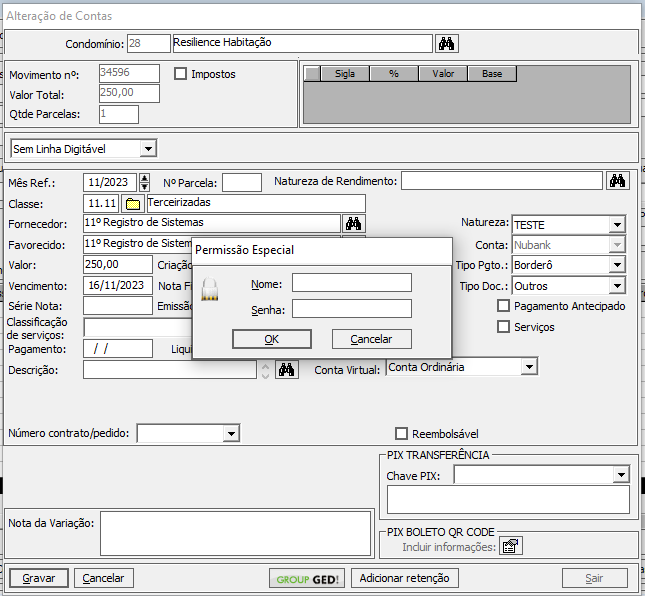Image resolution: width=645 pixels, height=596 pixels.
Task: Click Qtde Parcelas field
Action: tap(119, 114)
